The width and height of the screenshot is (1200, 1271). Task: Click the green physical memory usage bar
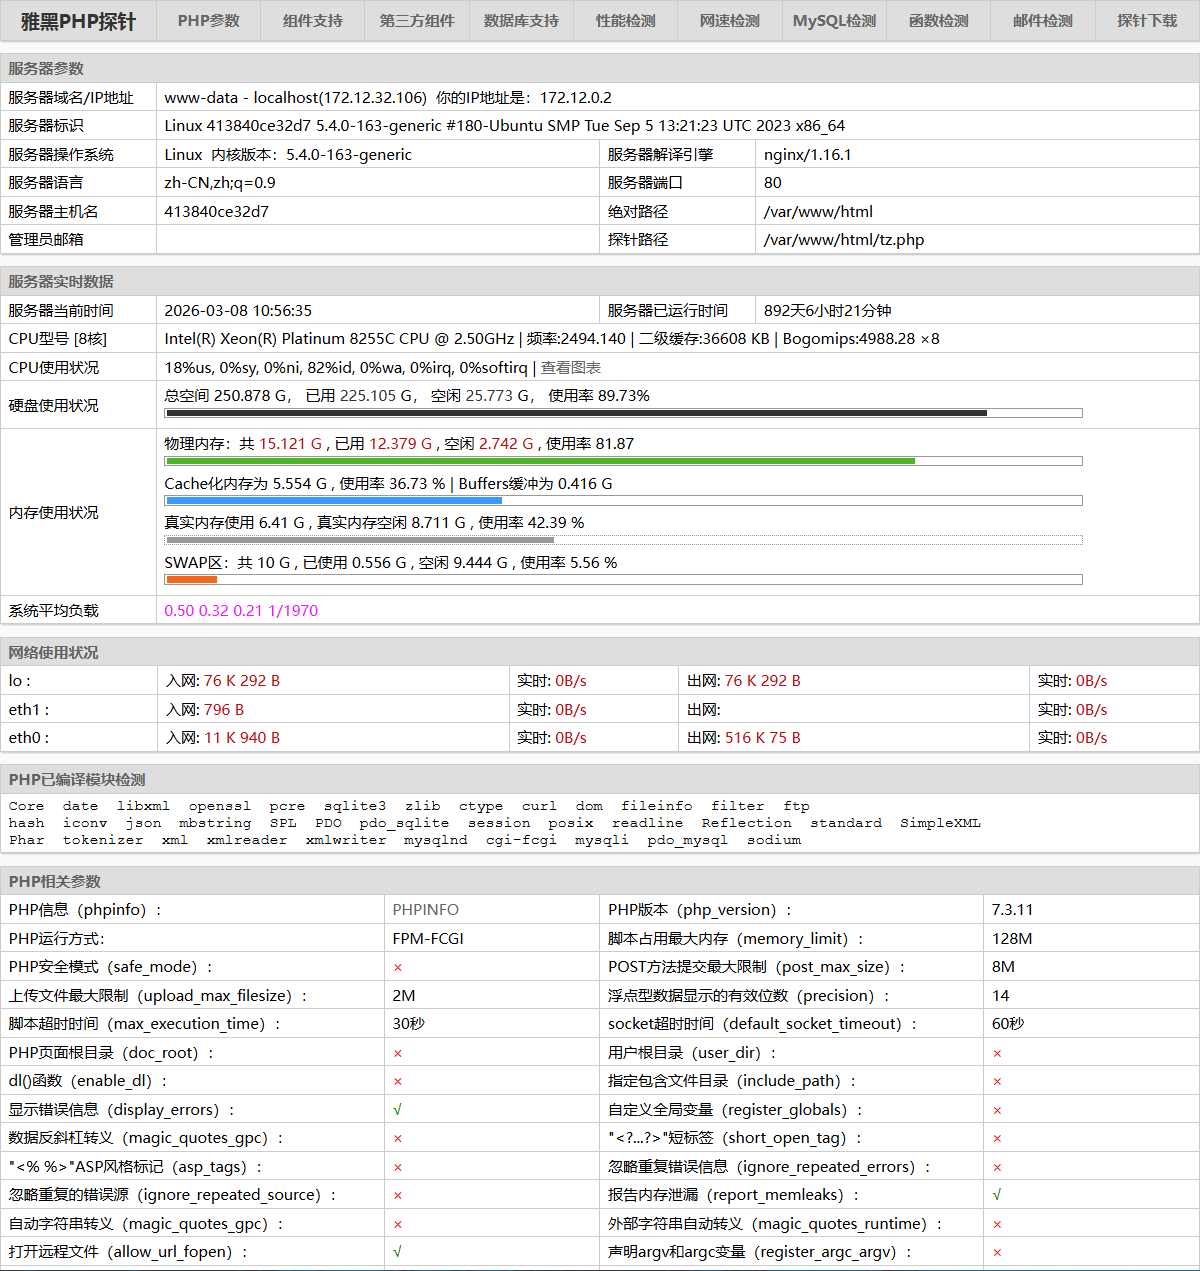point(540,461)
